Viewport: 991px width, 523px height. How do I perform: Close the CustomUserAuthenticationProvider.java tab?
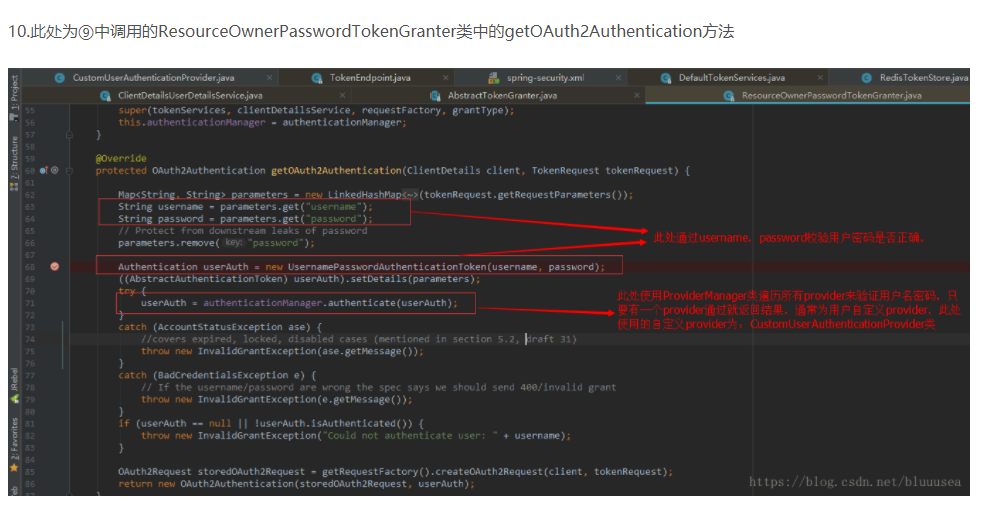pos(269,78)
